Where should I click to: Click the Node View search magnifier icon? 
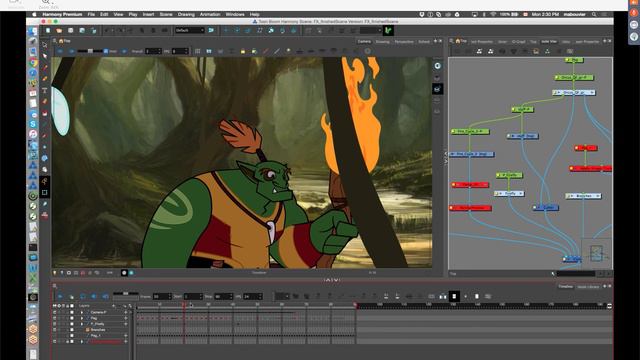451,41
